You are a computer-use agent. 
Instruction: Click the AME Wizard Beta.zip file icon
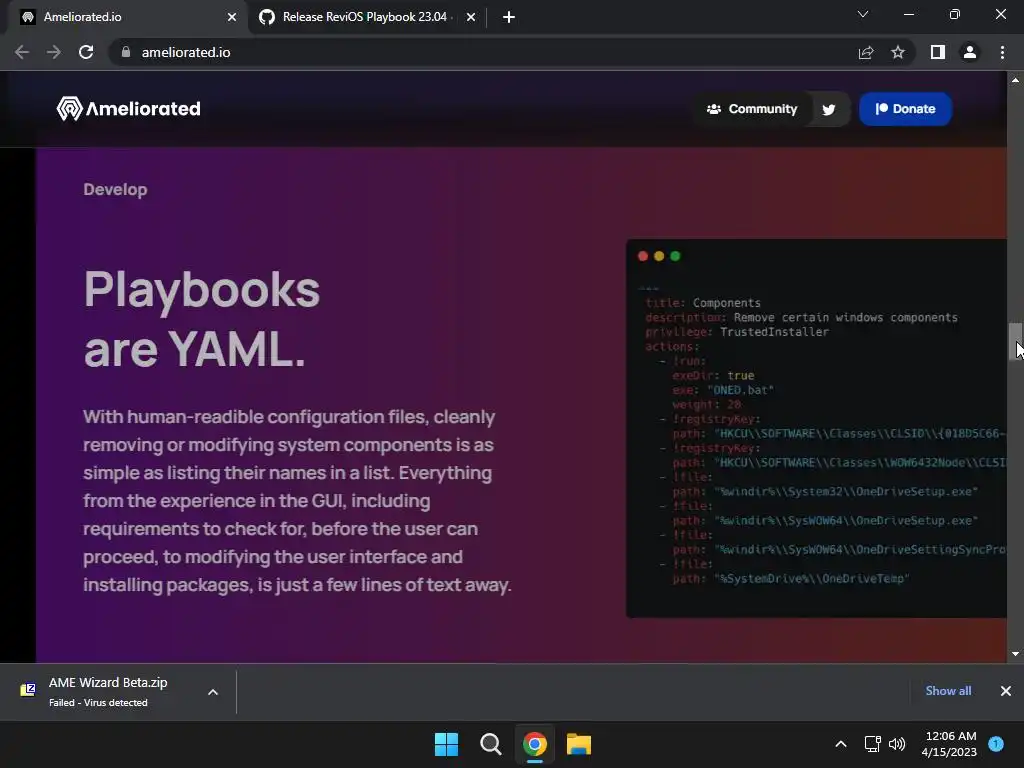(27, 690)
